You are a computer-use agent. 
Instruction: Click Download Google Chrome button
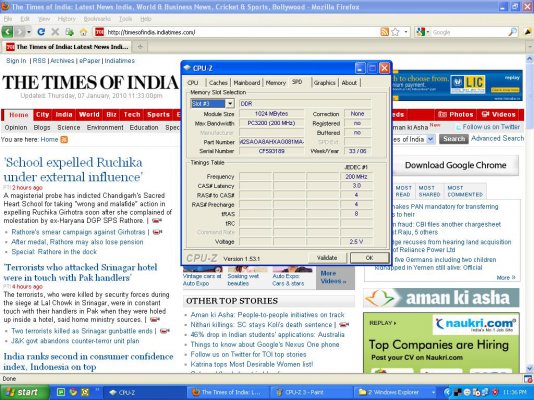(x=455, y=165)
